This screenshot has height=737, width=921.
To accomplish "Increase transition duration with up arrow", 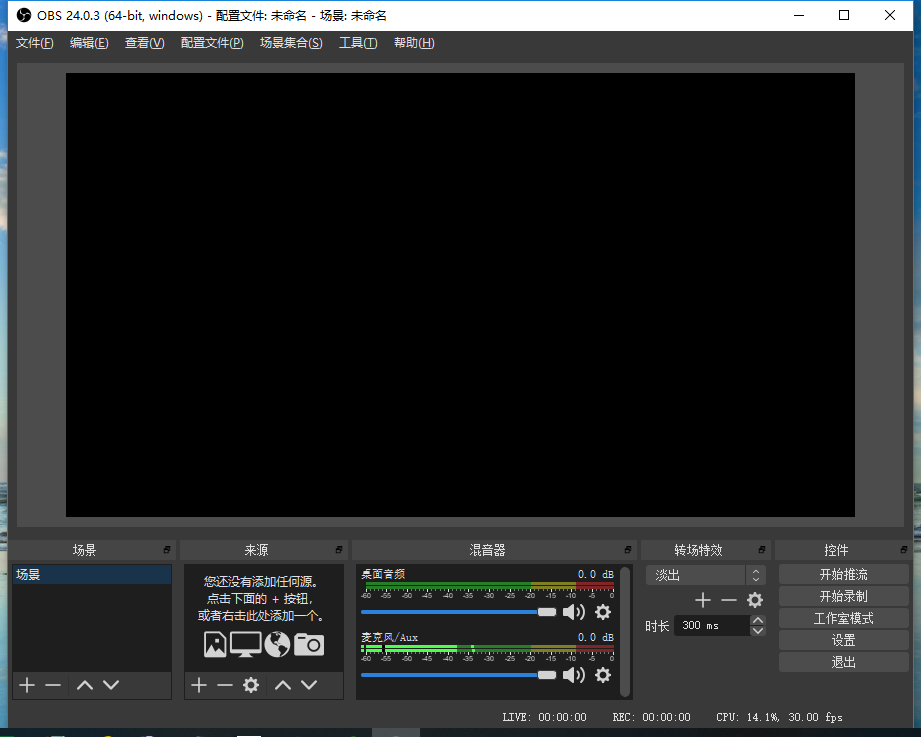I will 758,620.
